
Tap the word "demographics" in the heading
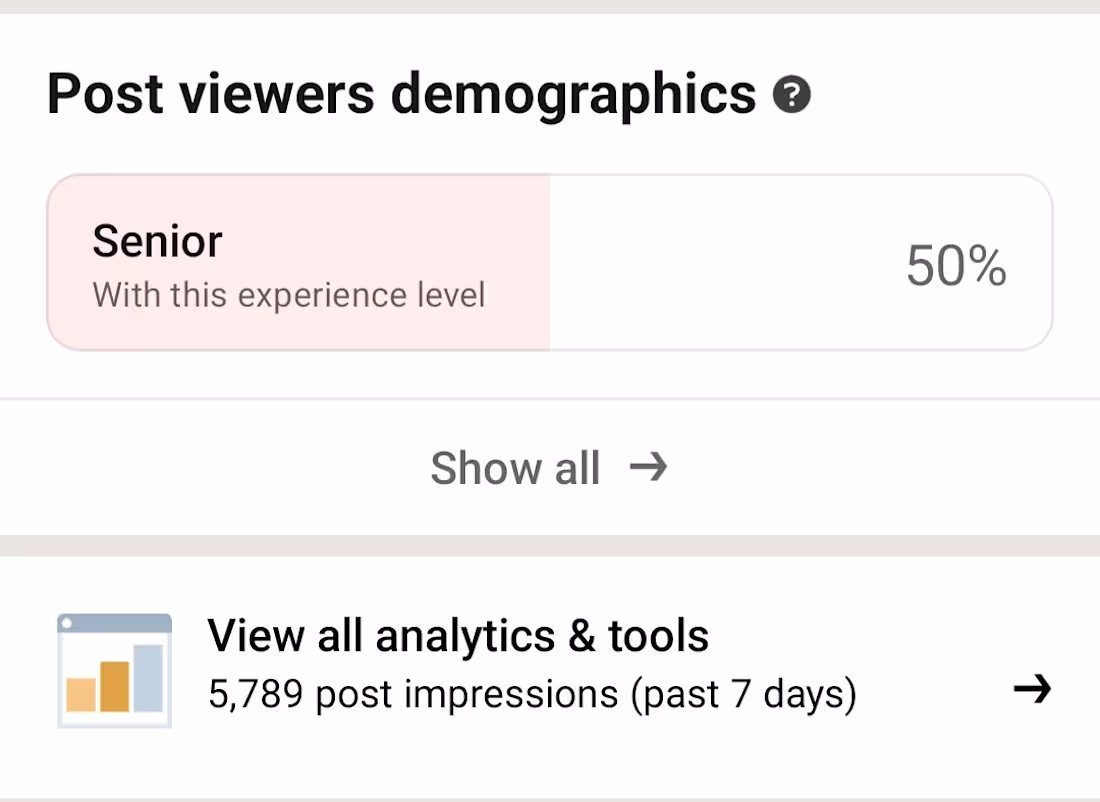573,95
